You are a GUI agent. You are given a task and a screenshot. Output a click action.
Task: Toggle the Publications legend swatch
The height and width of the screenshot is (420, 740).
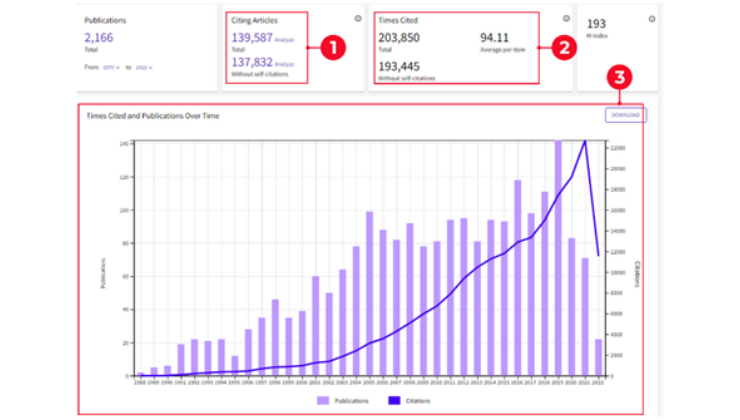point(323,401)
